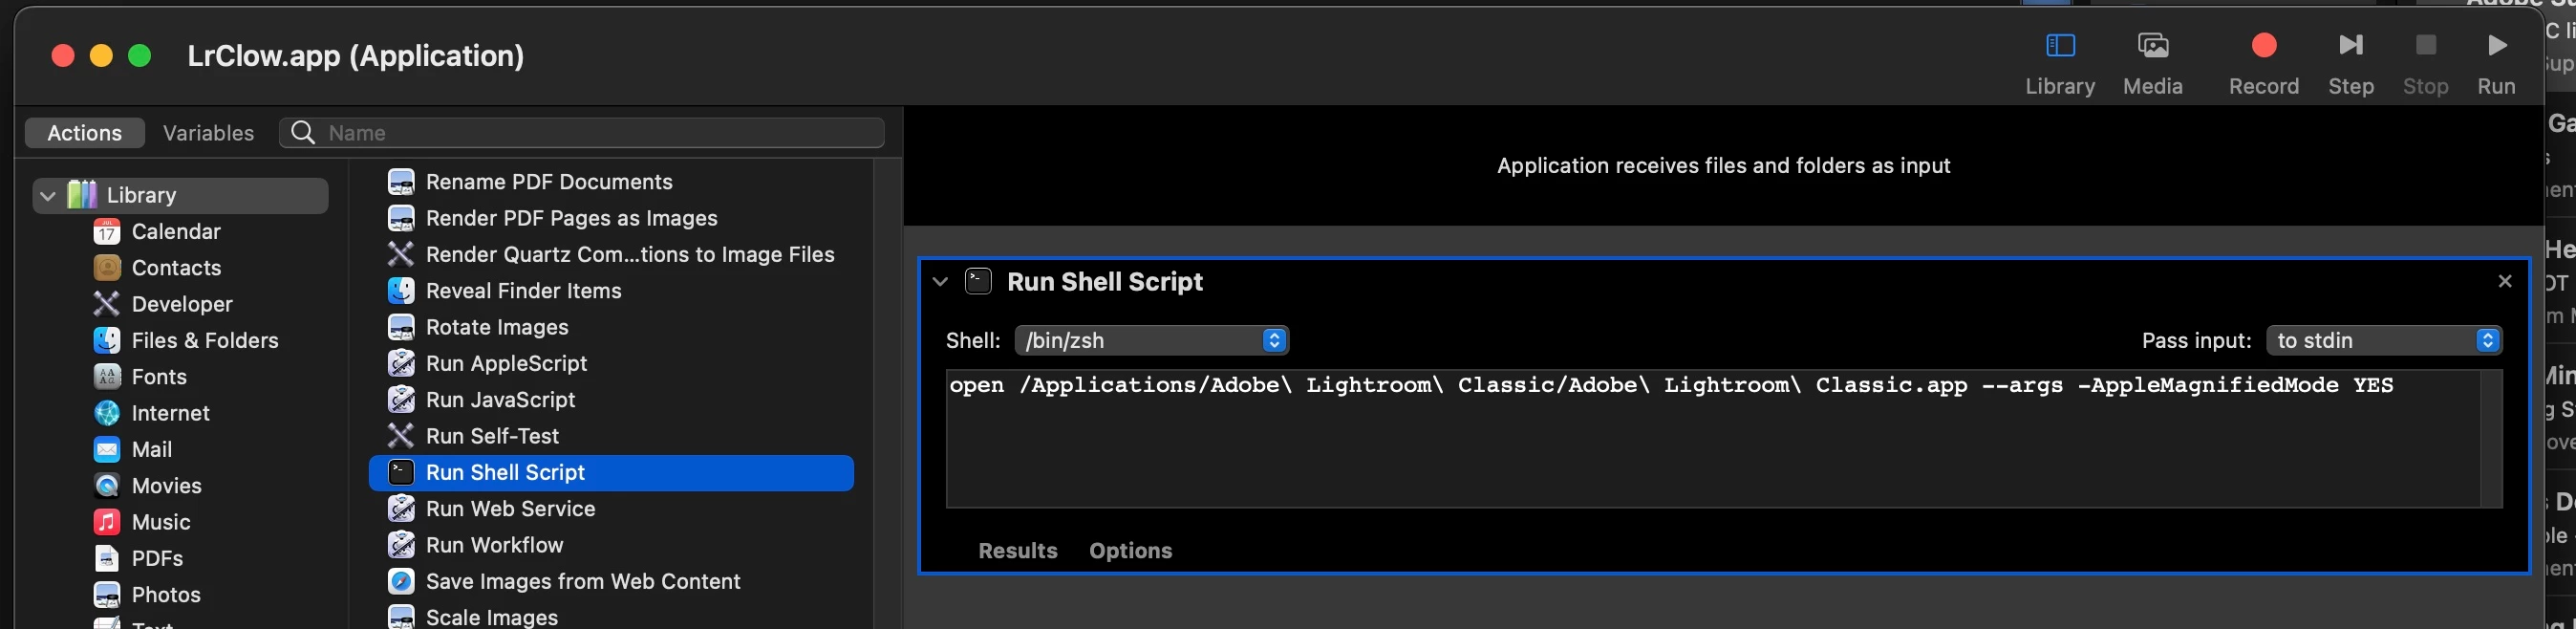2576x629 pixels.
Task: Select the Music category icon
Action: click(x=107, y=522)
